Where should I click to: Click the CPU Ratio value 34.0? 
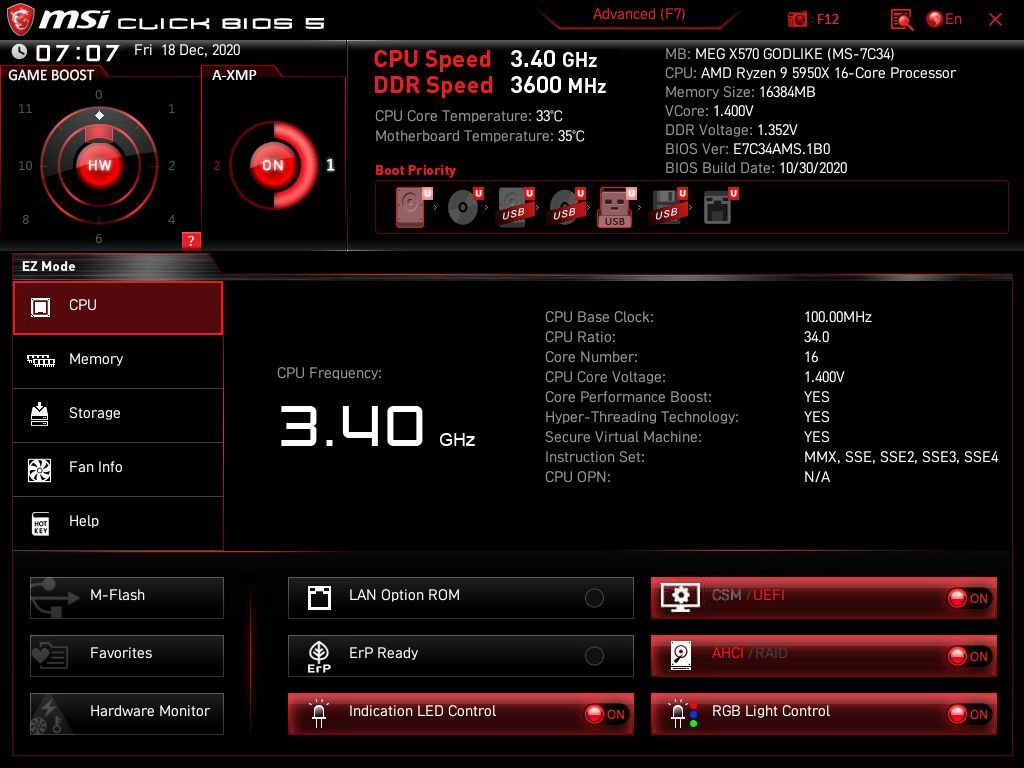point(816,337)
